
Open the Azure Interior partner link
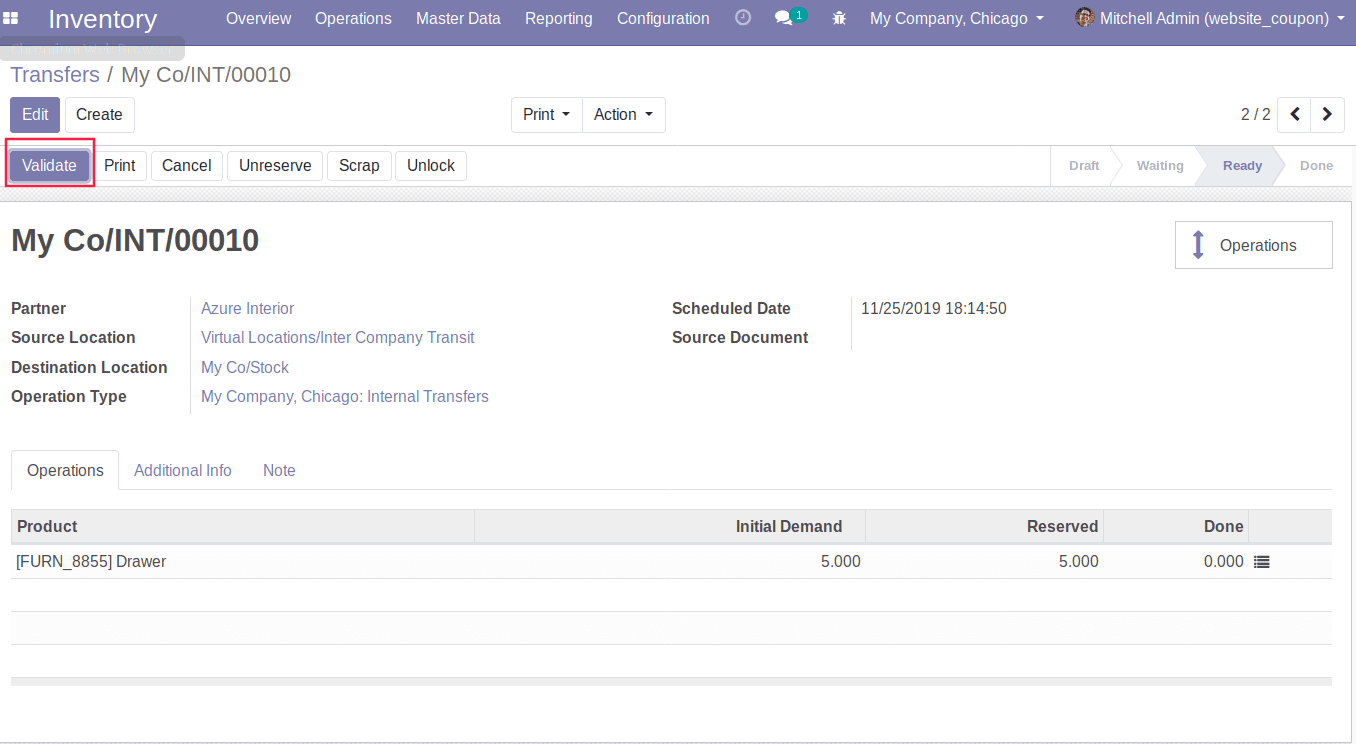tap(248, 308)
